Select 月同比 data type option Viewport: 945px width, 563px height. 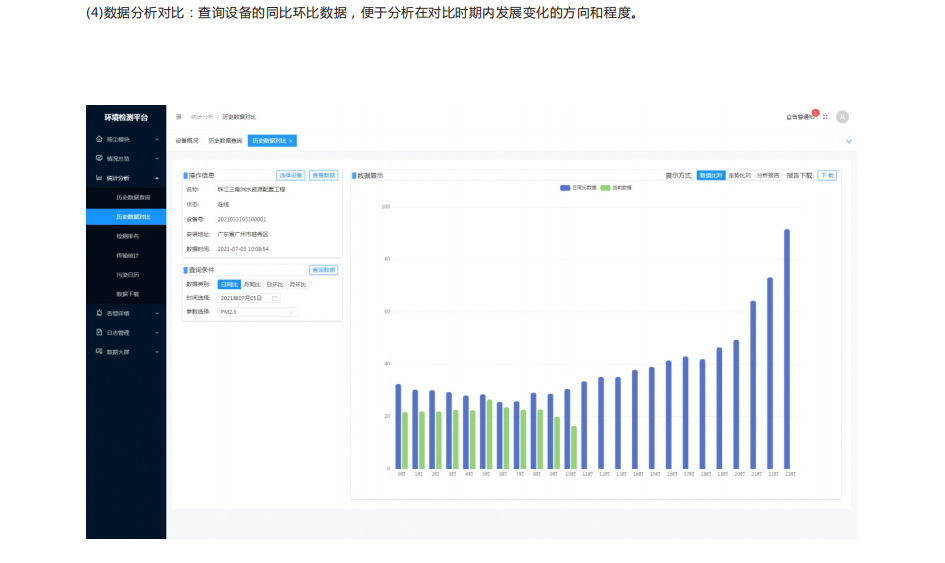[x=252, y=285]
